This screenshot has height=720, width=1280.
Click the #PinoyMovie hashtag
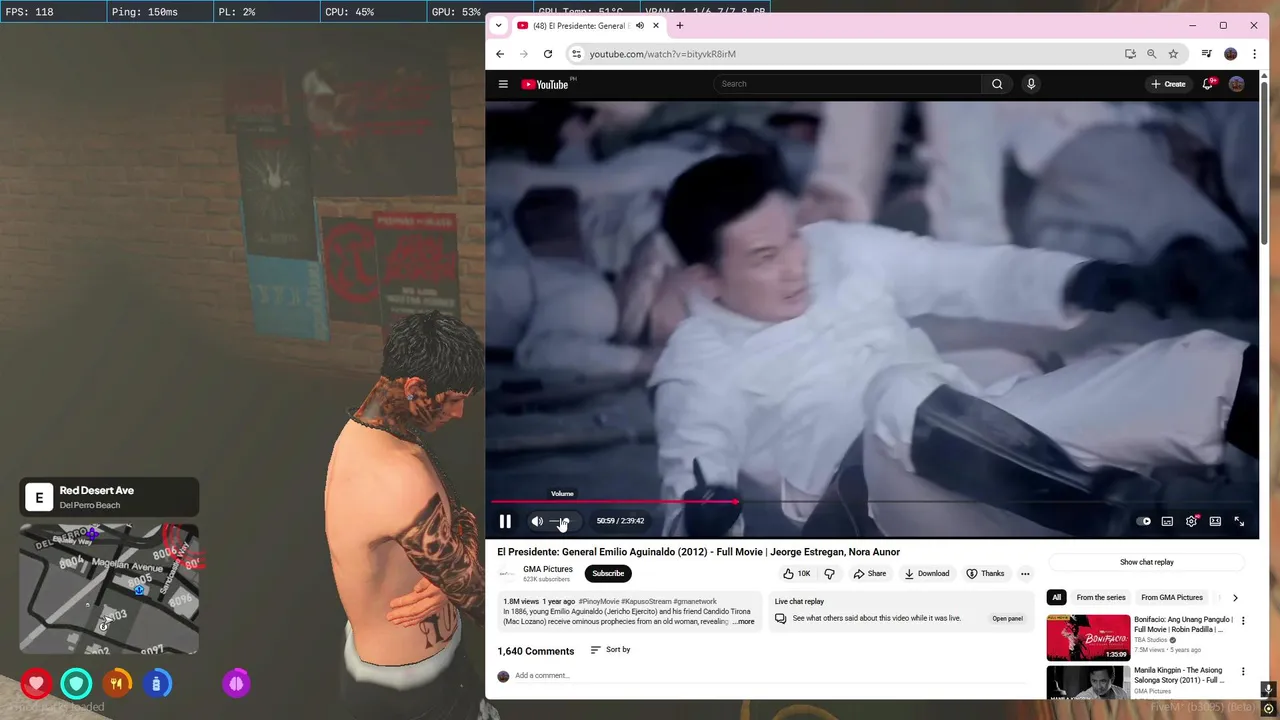click(599, 602)
